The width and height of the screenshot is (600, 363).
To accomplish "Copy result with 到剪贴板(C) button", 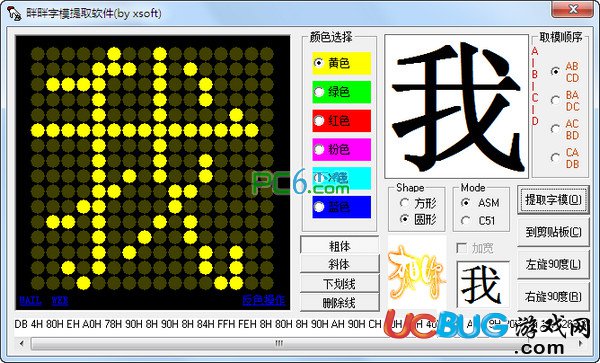I will 553,232.
